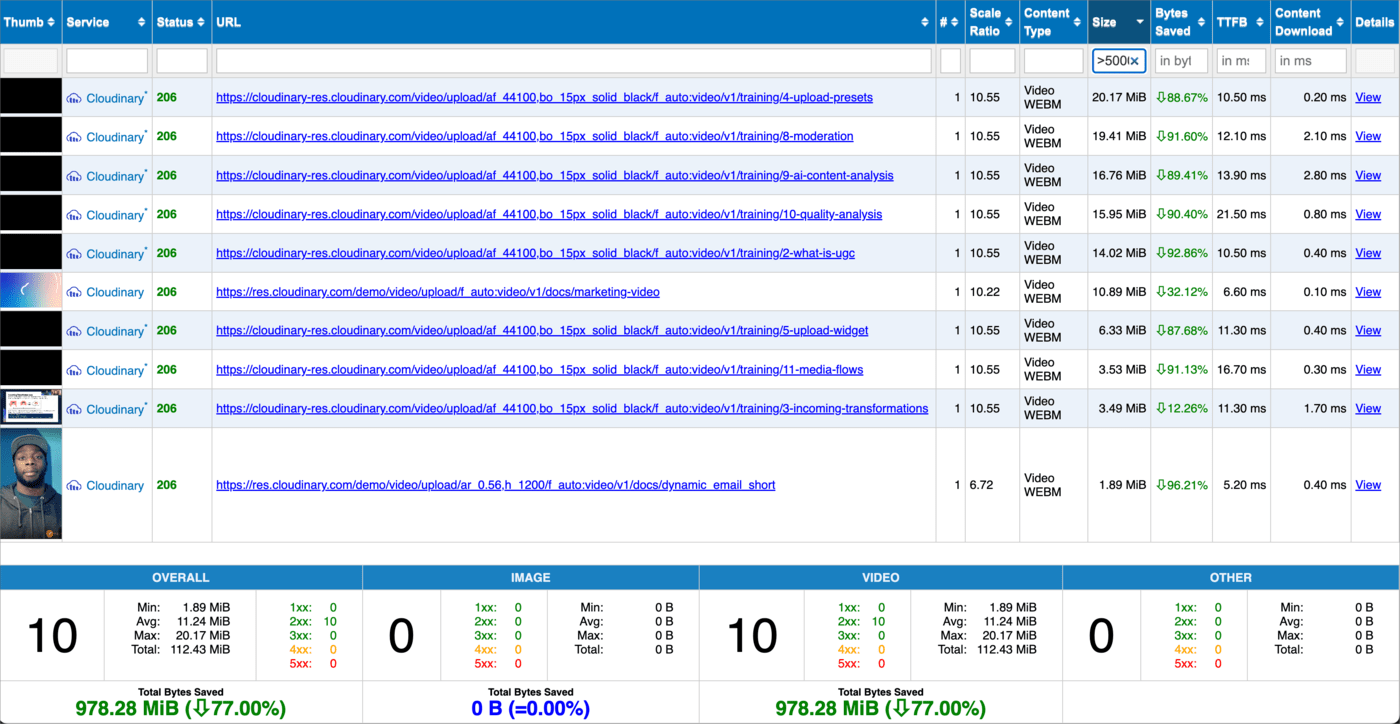Click the TTFB filter field

[x=1241, y=61]
